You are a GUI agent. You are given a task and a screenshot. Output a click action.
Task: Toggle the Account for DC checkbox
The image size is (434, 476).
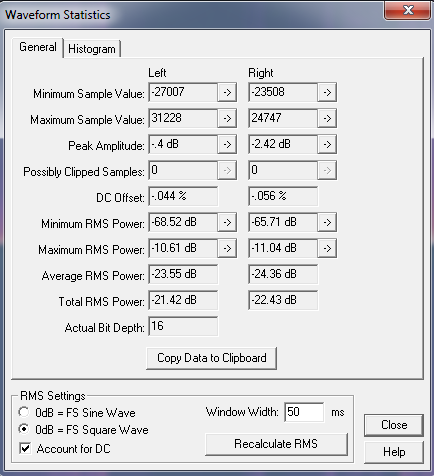(x=25, y=448)
